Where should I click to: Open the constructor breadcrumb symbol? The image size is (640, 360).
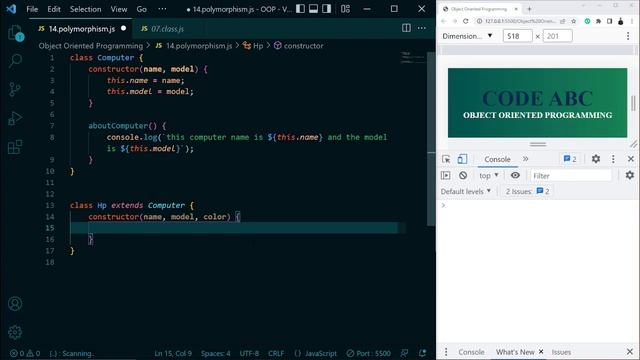point(298,46)
